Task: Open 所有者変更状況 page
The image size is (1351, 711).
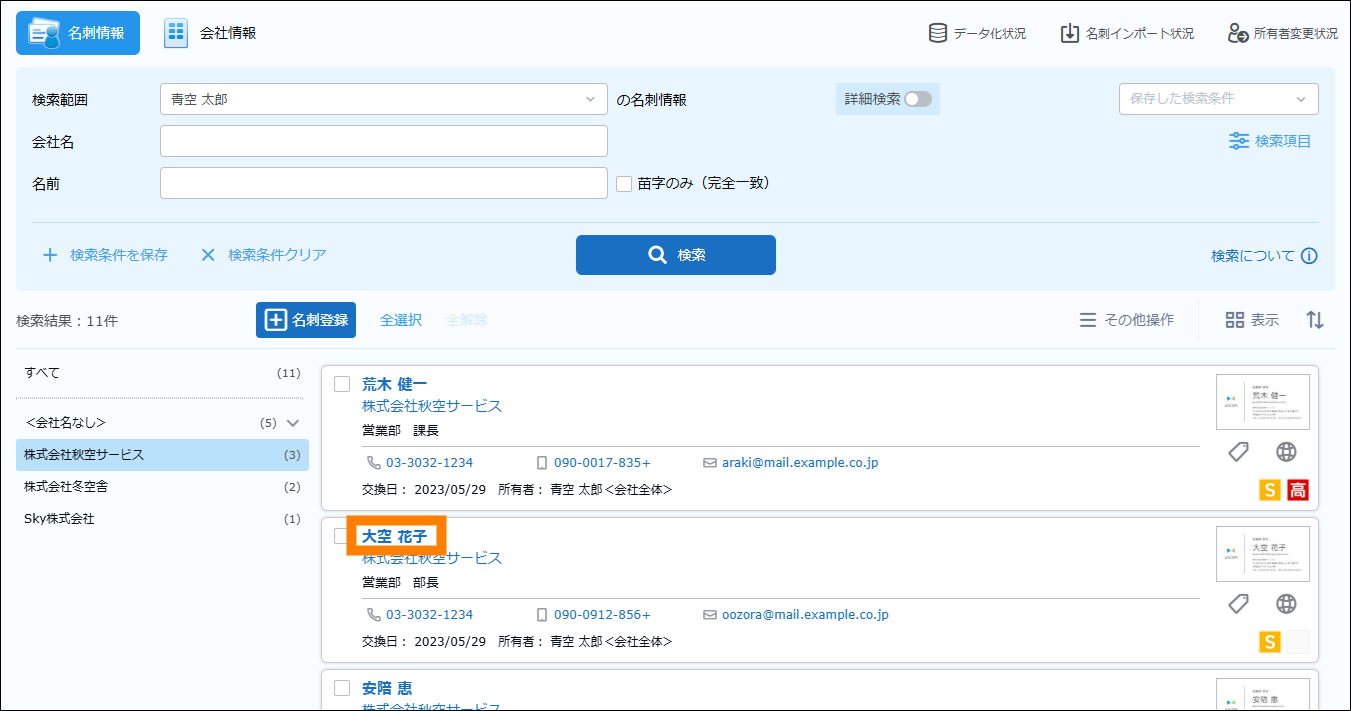Action: coord(1282,33)
